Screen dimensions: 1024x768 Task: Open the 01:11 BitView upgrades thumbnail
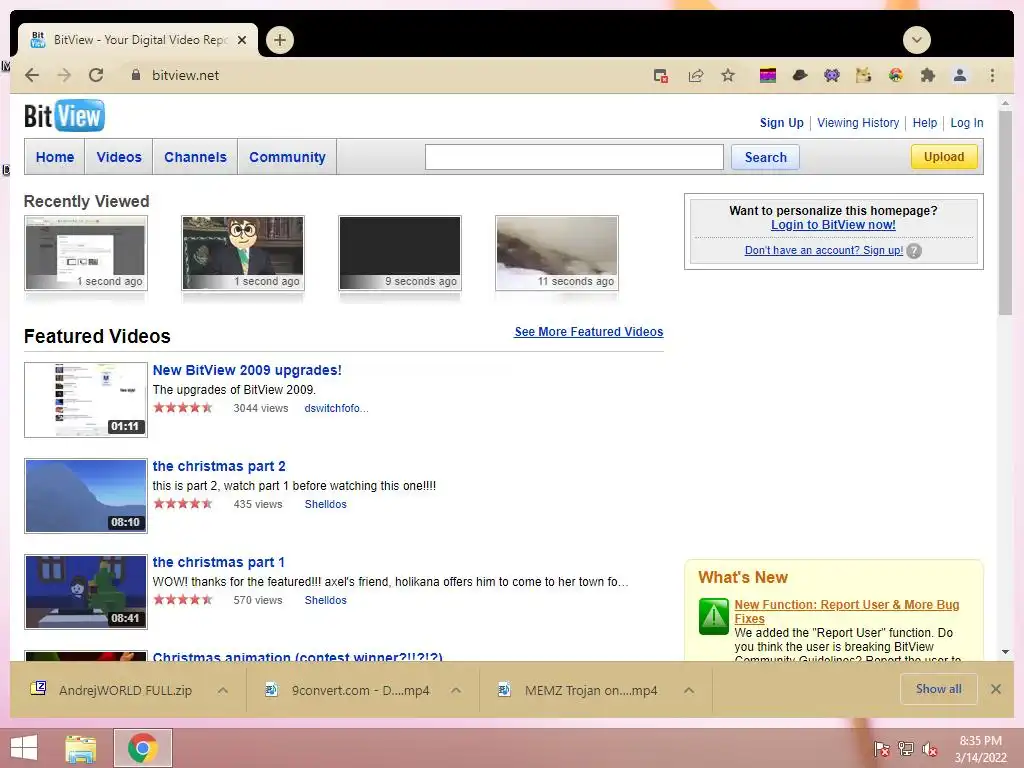[86, 400]
